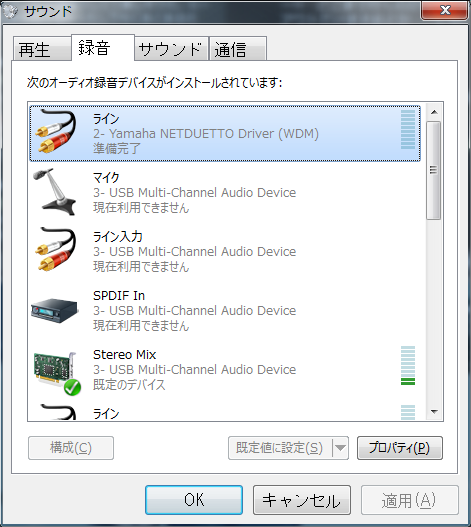Select the SPDIF In device name

pyautogui.click(x=119, y=296)
